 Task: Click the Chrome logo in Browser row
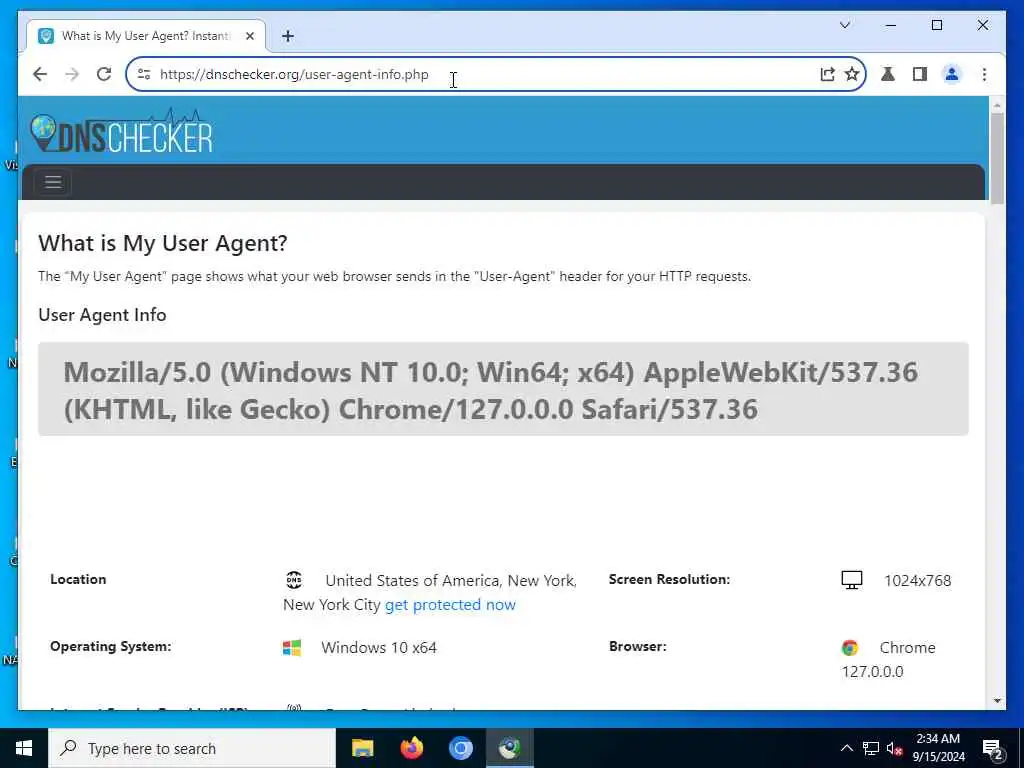click(x=850, y=648)
